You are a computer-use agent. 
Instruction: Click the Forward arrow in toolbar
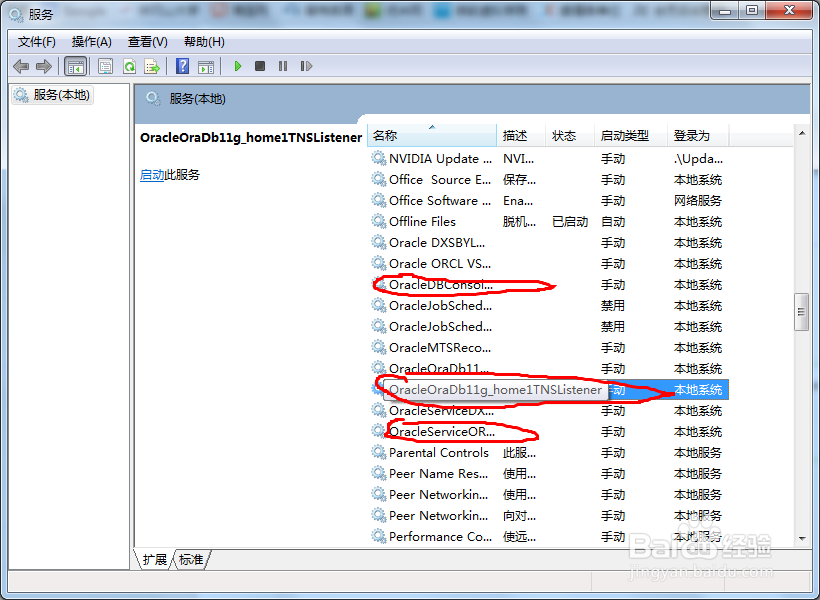point(43,66)
